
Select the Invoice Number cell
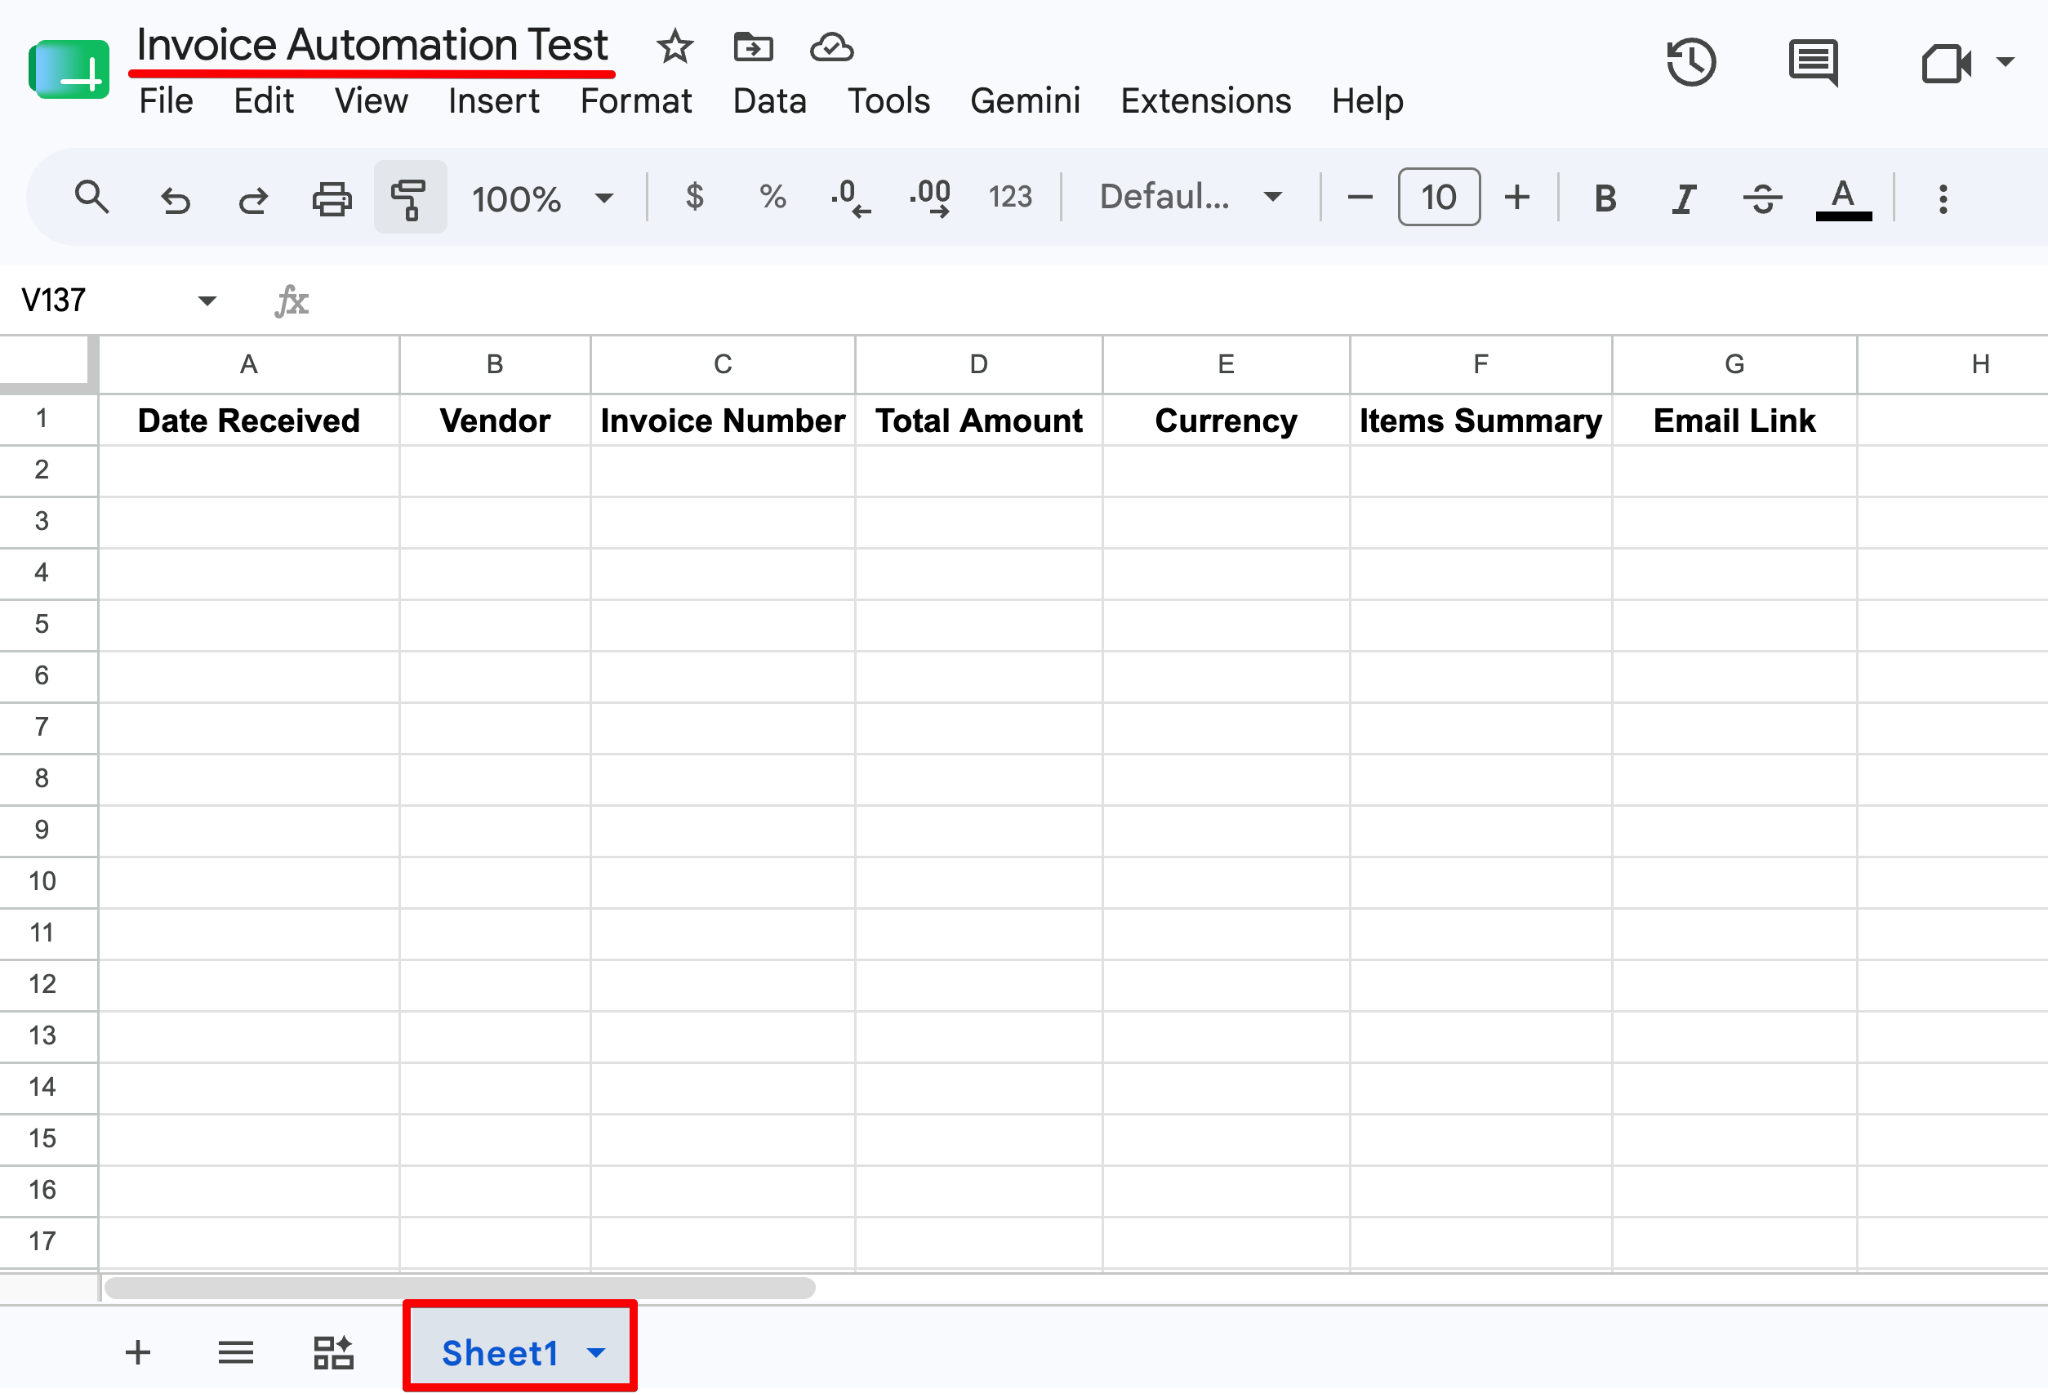point(723,420)
